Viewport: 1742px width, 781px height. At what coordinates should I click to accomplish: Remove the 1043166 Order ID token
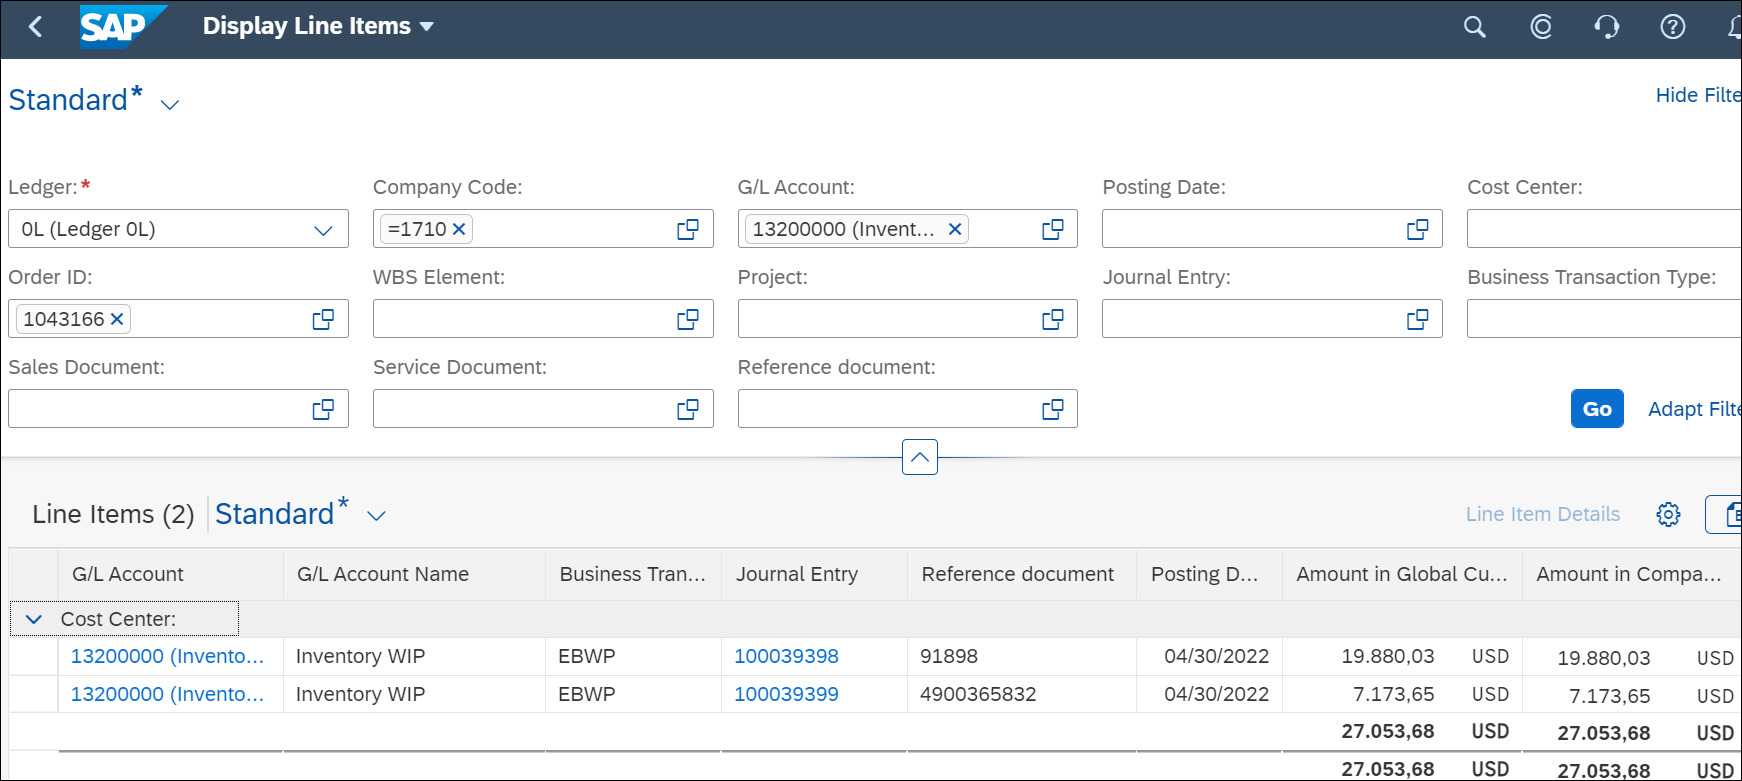pyautogui.click(x=117, y=319)
